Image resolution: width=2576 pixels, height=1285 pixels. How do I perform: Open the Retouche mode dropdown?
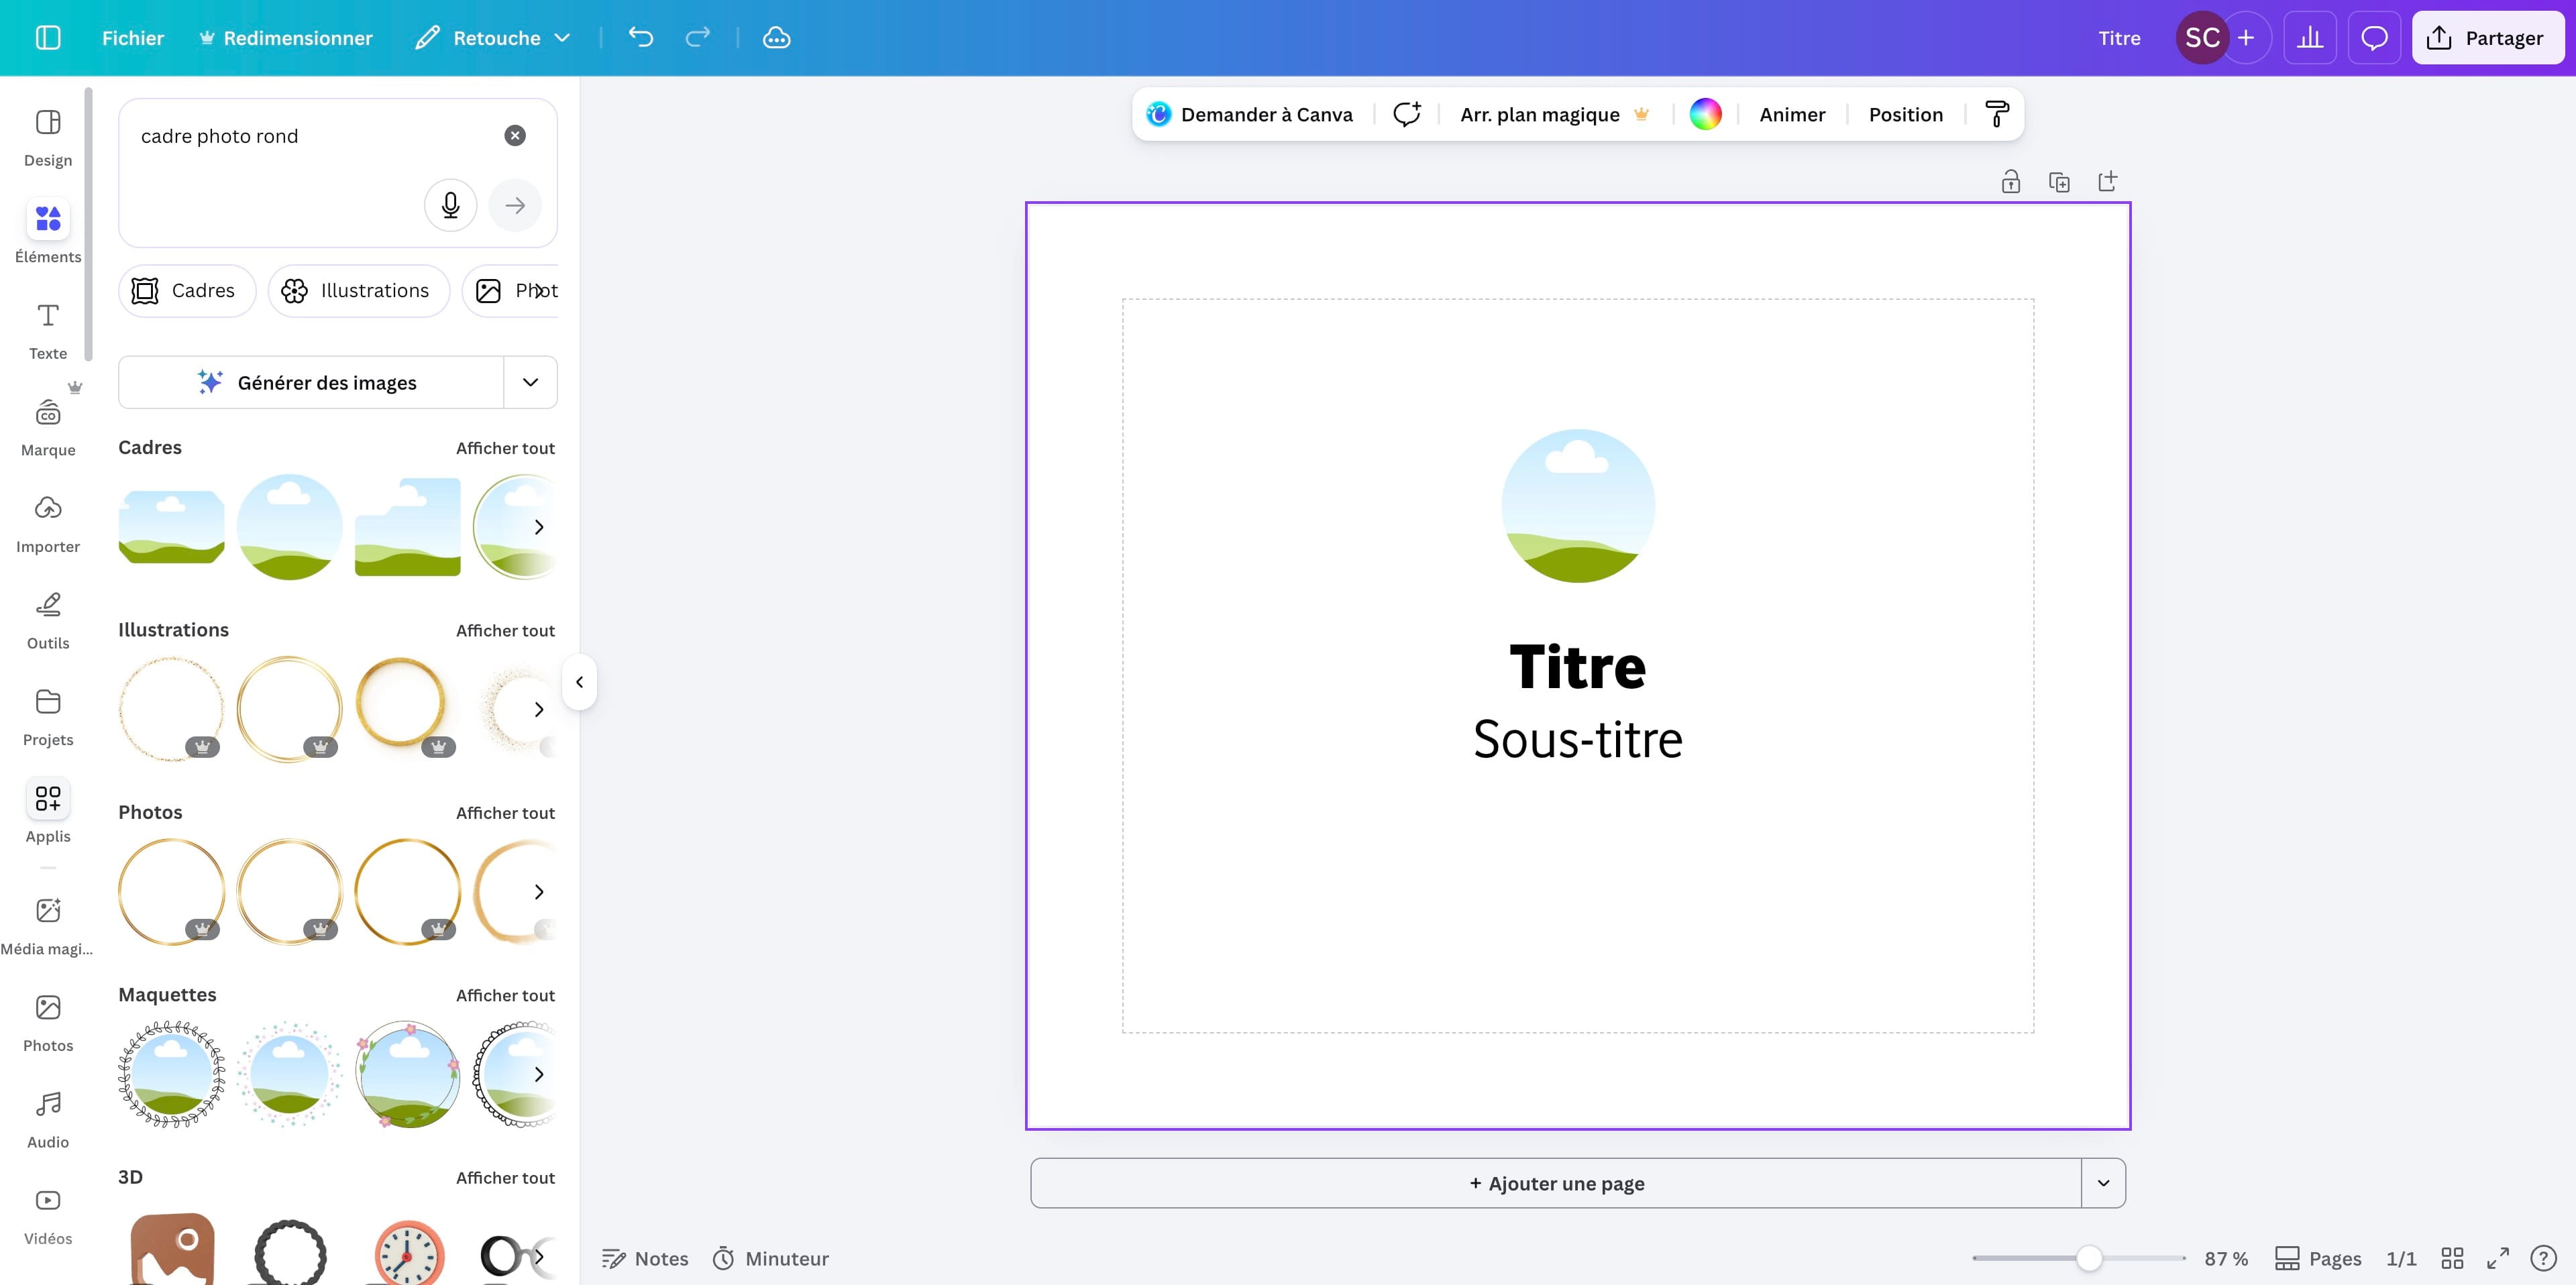(493, 38)
